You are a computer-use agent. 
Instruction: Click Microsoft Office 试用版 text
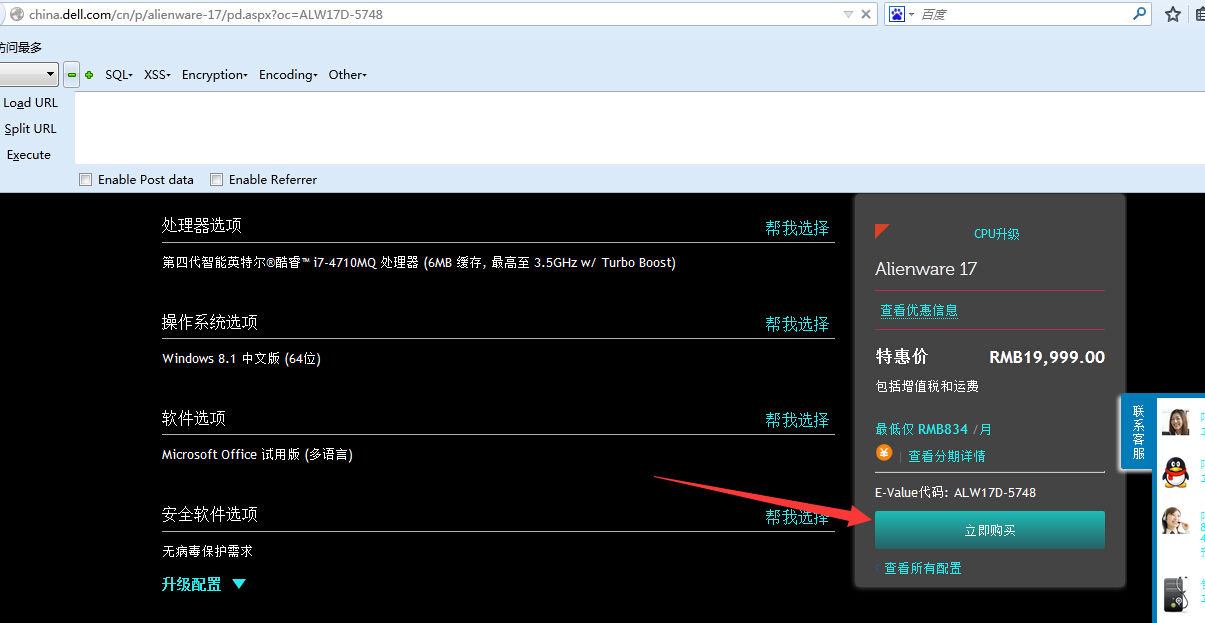tap(257, 454)
